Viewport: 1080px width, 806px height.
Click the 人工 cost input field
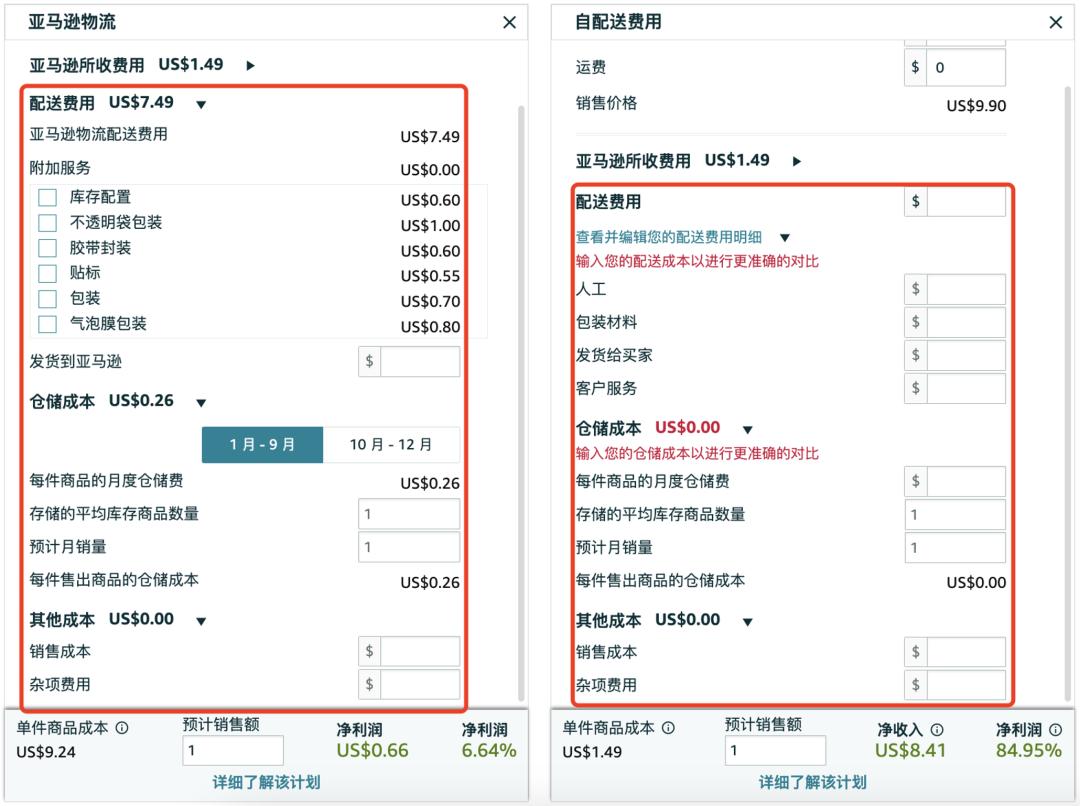tap(966, 289)
